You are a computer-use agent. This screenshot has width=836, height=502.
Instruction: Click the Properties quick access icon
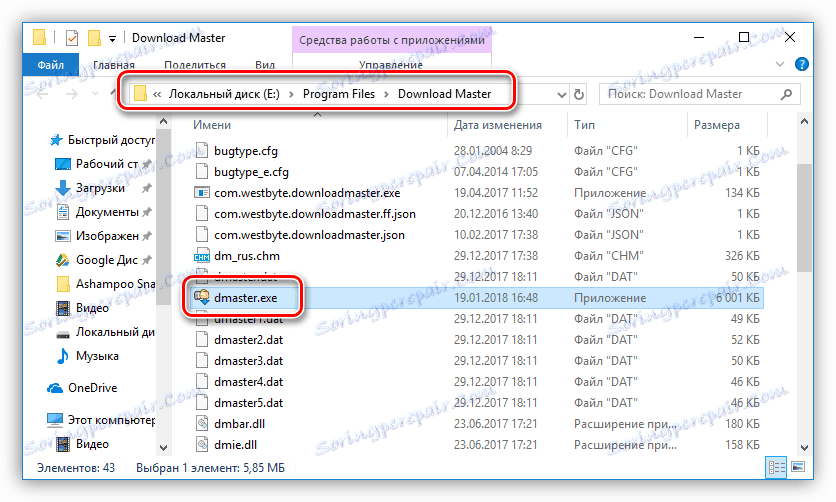pos(71,38)
